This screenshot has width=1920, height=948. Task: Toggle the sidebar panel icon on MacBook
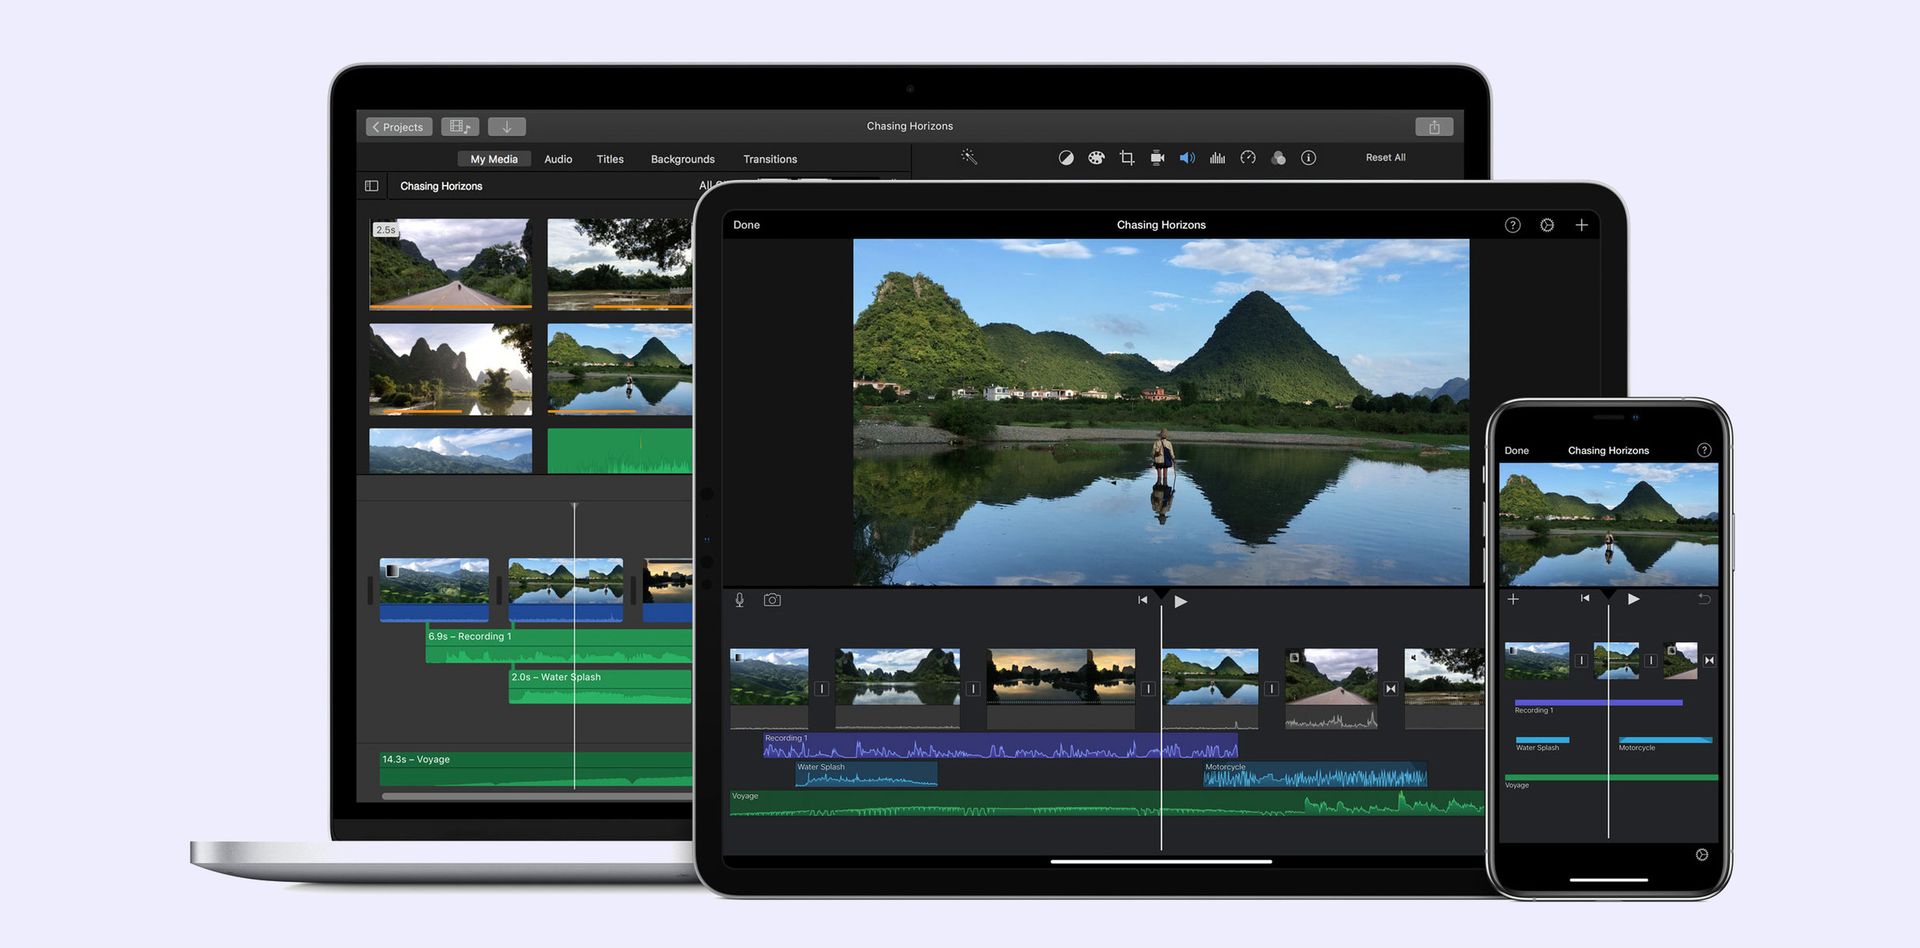coord(371,186)
